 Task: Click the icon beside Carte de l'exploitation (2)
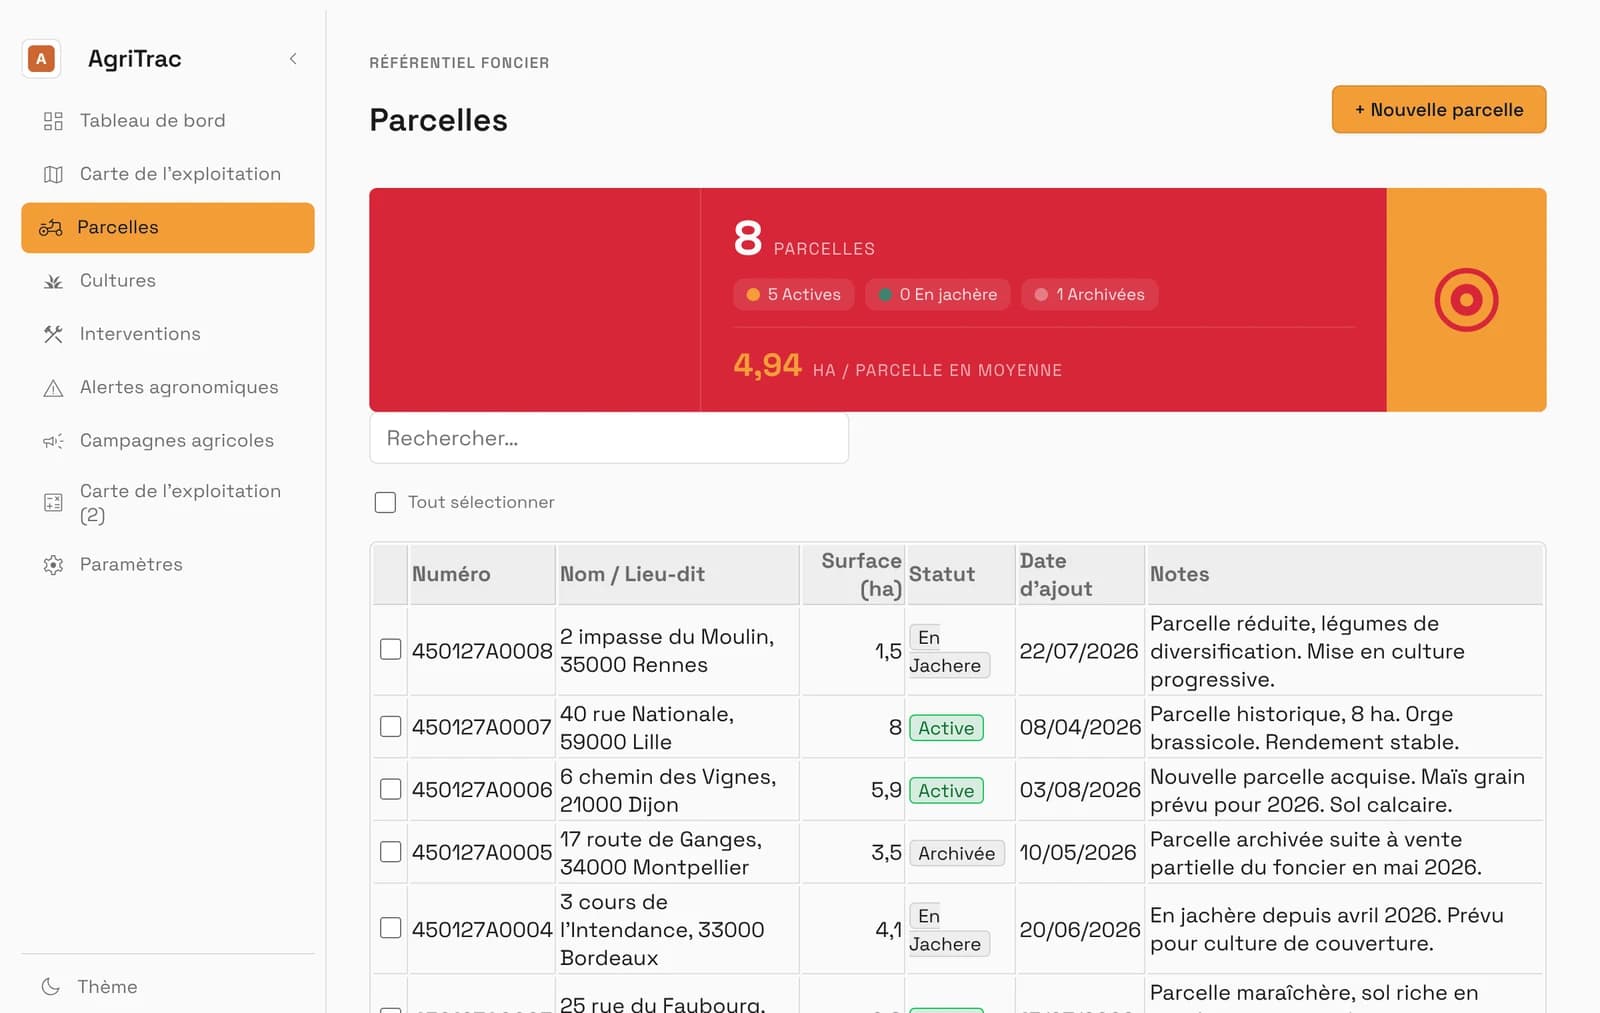[x=53, y=503]
